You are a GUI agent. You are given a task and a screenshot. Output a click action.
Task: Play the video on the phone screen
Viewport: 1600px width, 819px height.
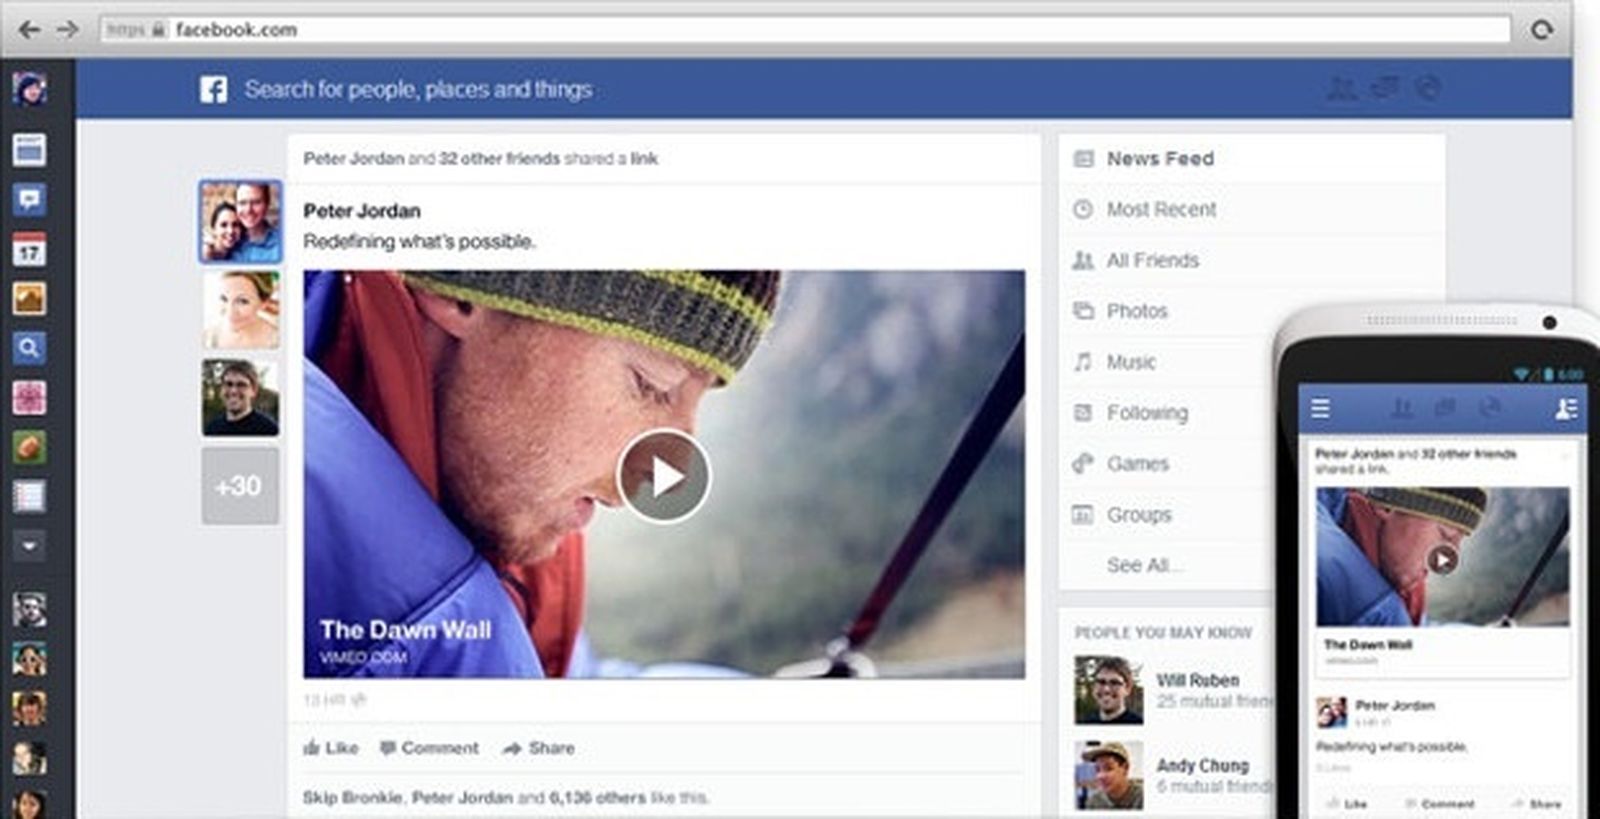1442,560
